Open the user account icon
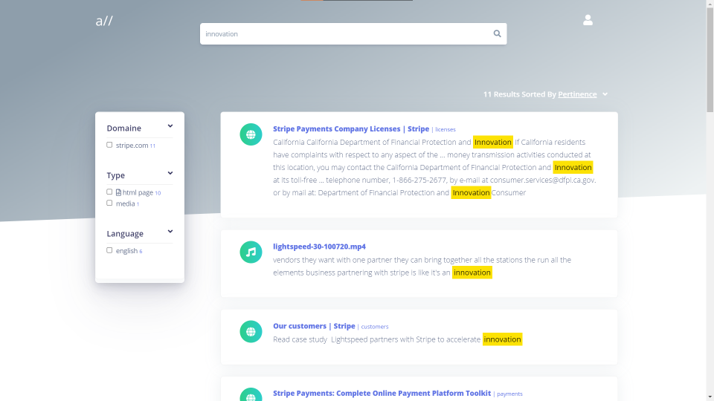 pos(587,20)
